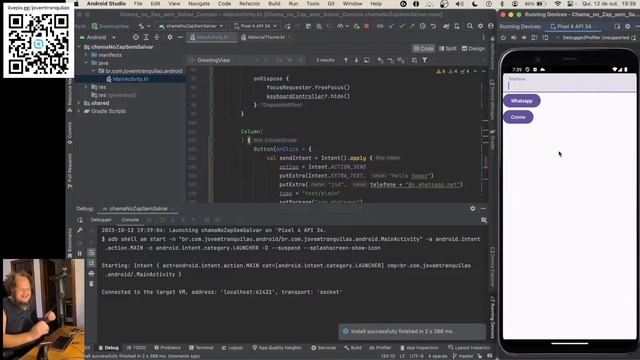Open Debug panel settings gear
640x360 pixels.
(x=473, y=208)
